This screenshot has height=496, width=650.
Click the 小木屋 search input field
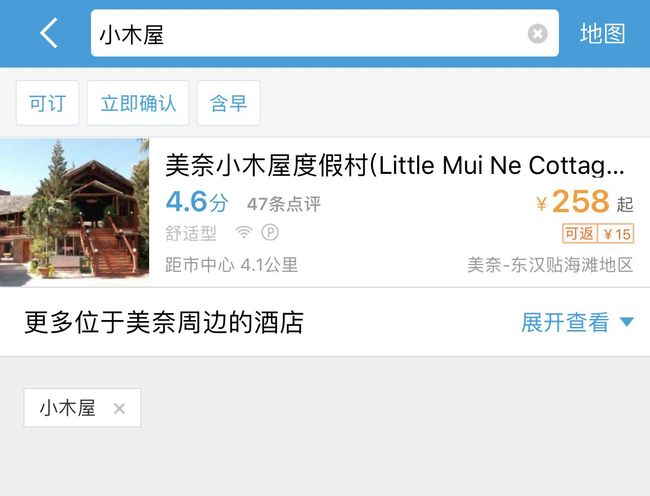325,33
